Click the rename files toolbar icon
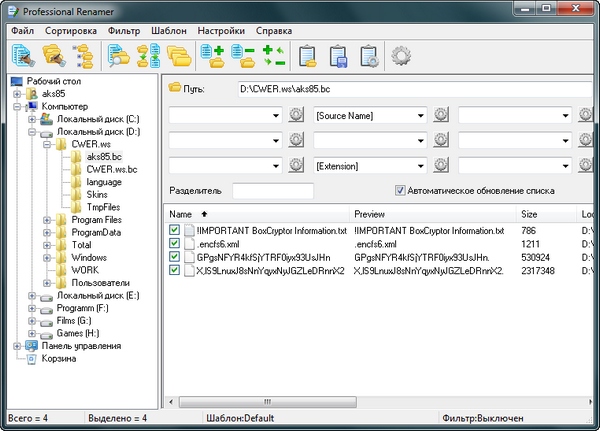600x431 pixels. 22,57
